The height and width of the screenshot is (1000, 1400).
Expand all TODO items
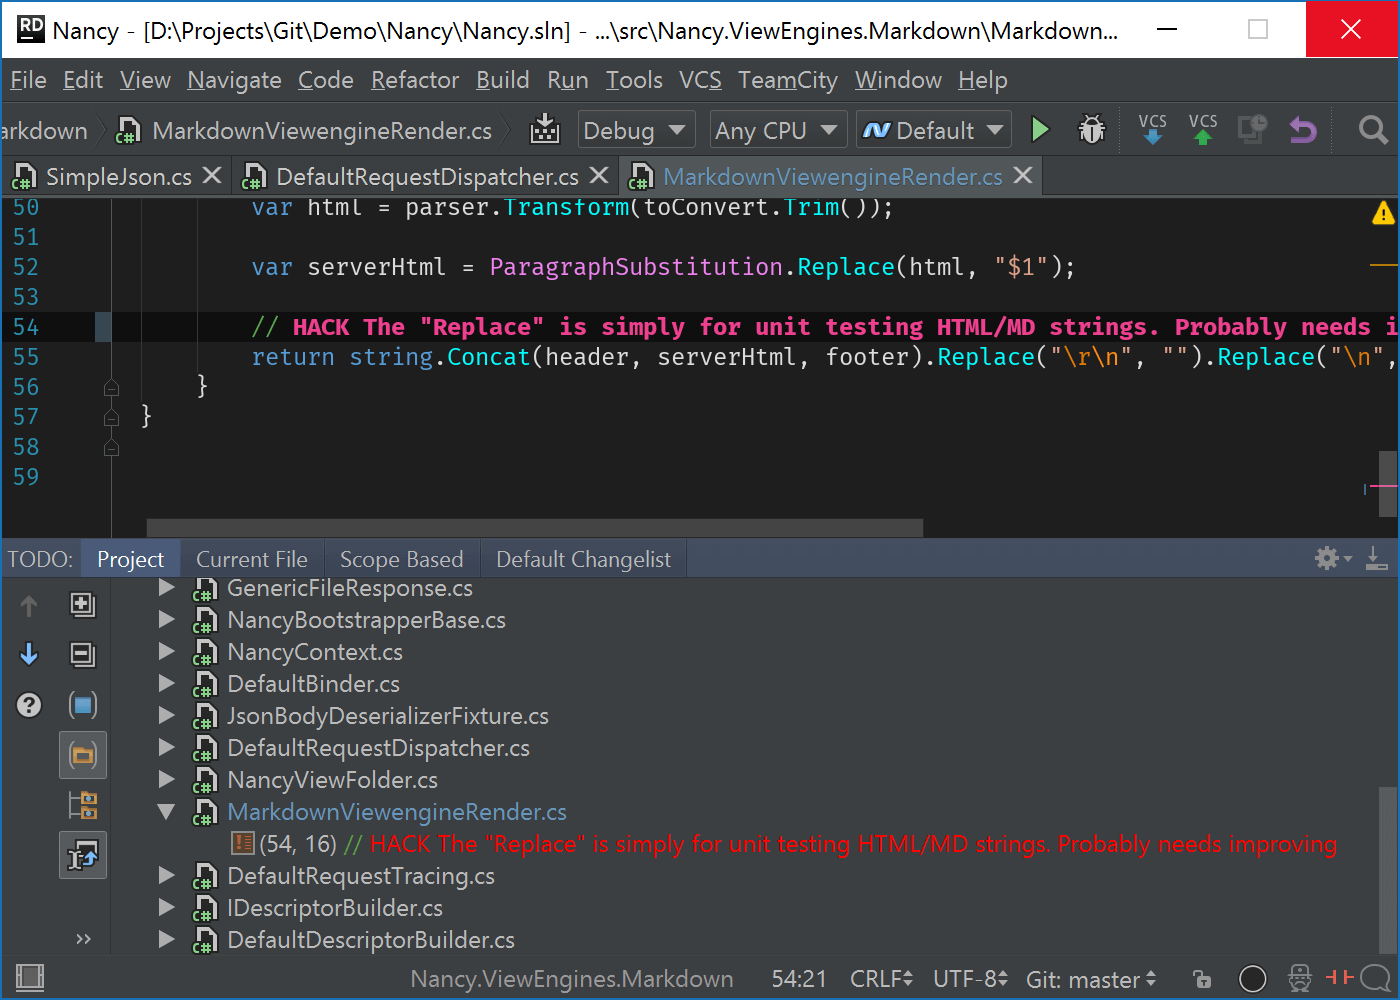point(83,604)
